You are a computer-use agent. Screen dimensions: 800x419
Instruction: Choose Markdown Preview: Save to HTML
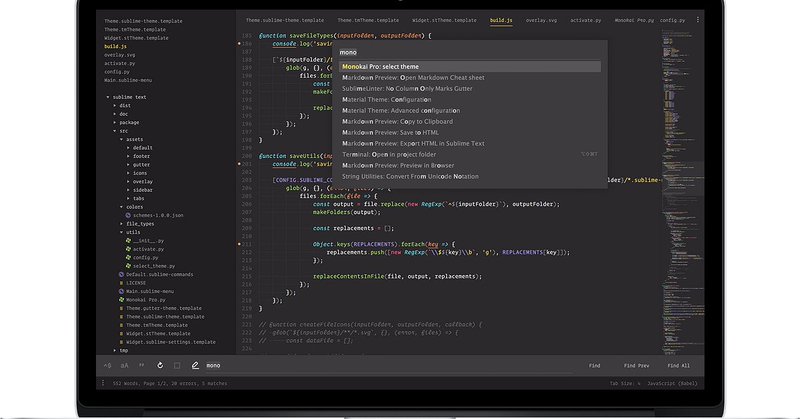(469, 132)
